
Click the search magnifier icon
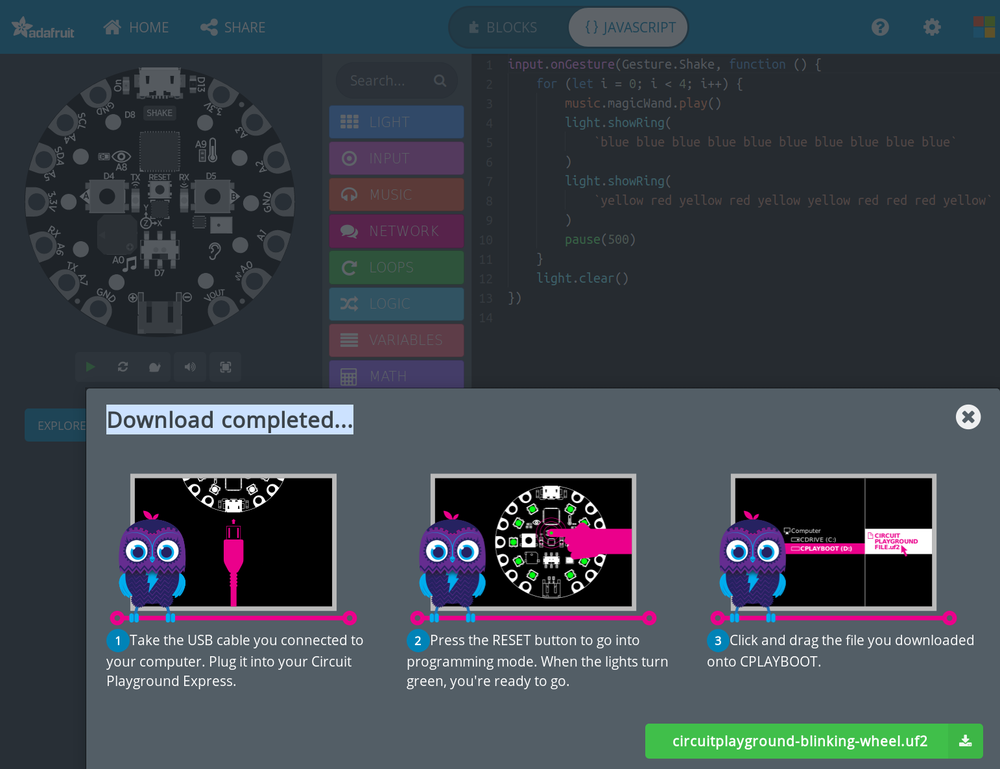[439, 80]
